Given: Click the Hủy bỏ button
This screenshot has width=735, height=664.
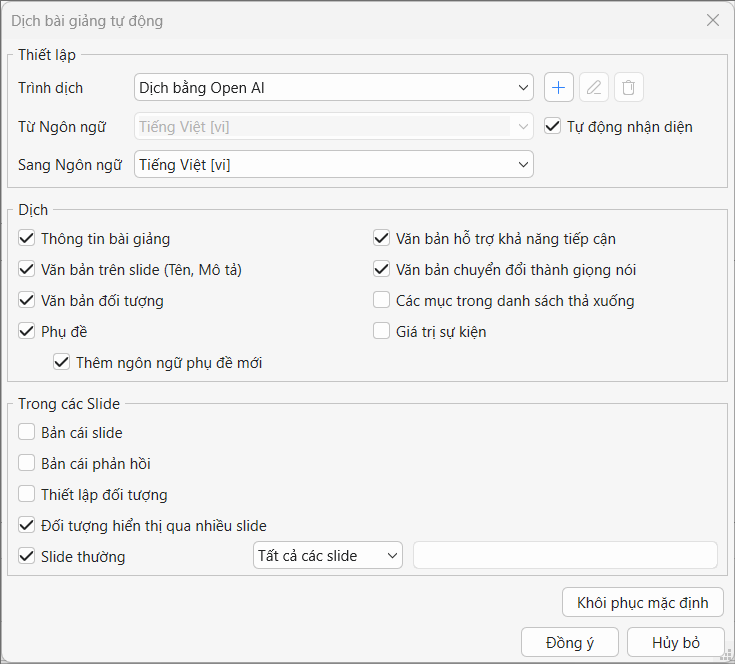Looking at the screenshot, I should [675, 642].
